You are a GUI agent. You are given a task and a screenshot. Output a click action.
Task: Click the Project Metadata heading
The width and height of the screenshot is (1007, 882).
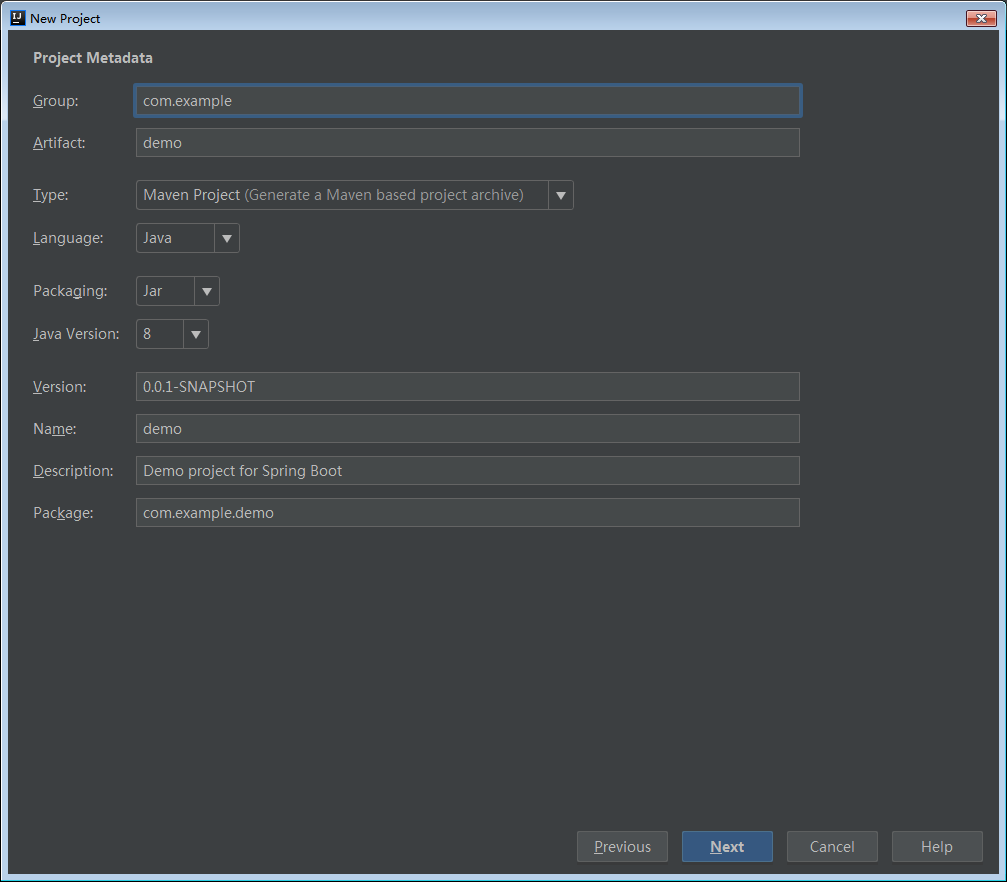[93, 58]
